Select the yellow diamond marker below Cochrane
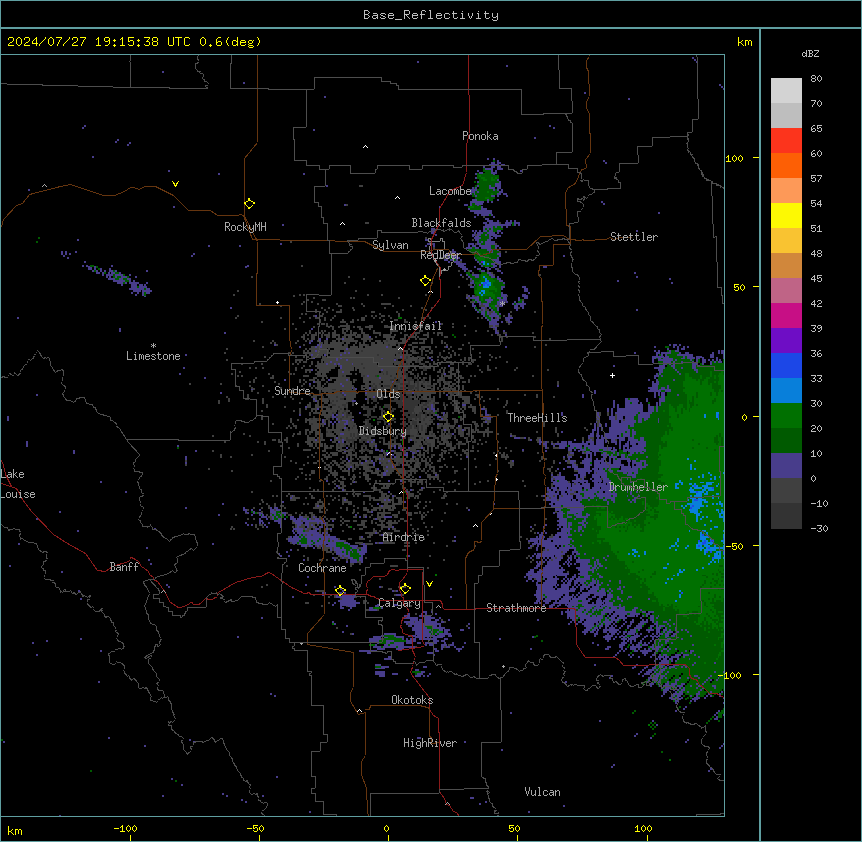Viewport: 862px width, 842px height. click(x=340, y=591)
